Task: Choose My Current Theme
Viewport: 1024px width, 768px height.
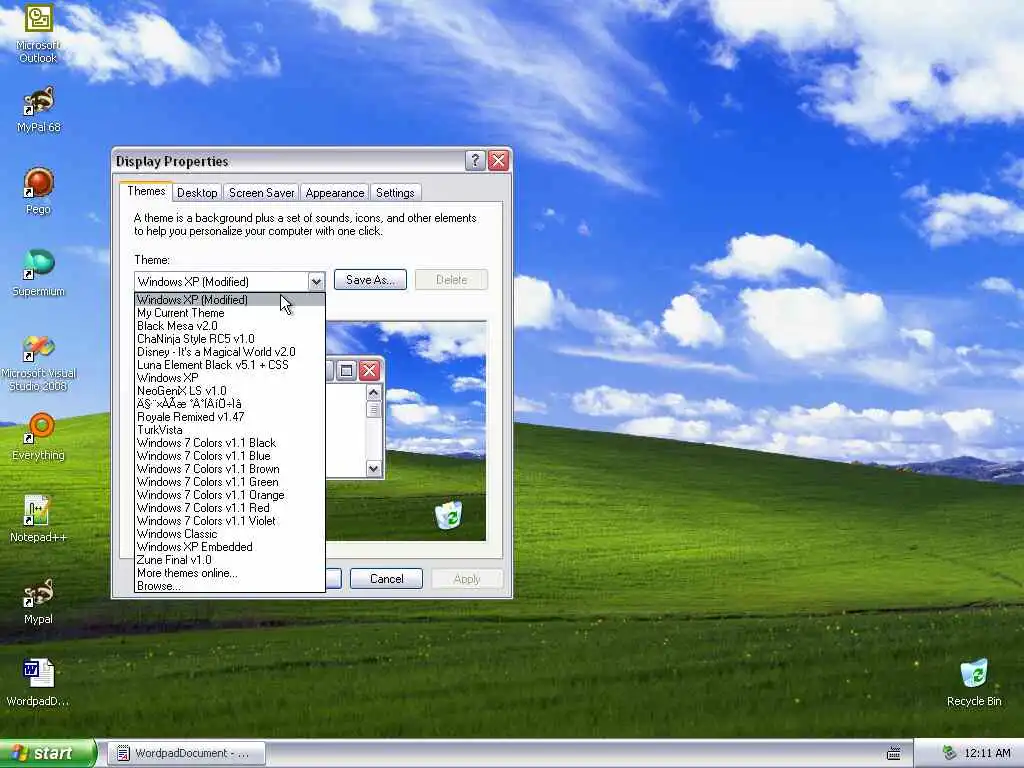Action: tap(229, 313)
